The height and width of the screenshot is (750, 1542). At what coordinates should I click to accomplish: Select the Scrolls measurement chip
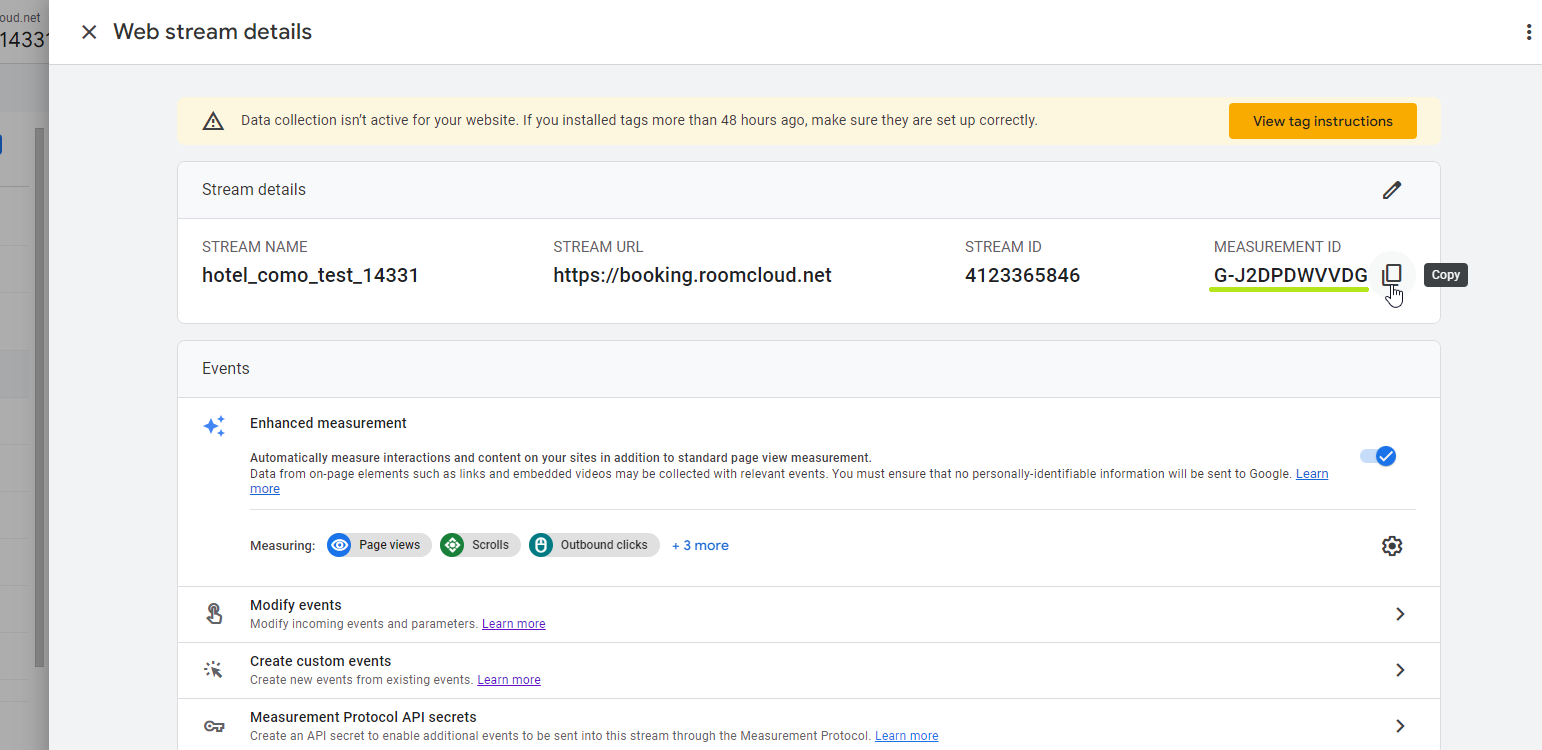click(x=479, y=544)
